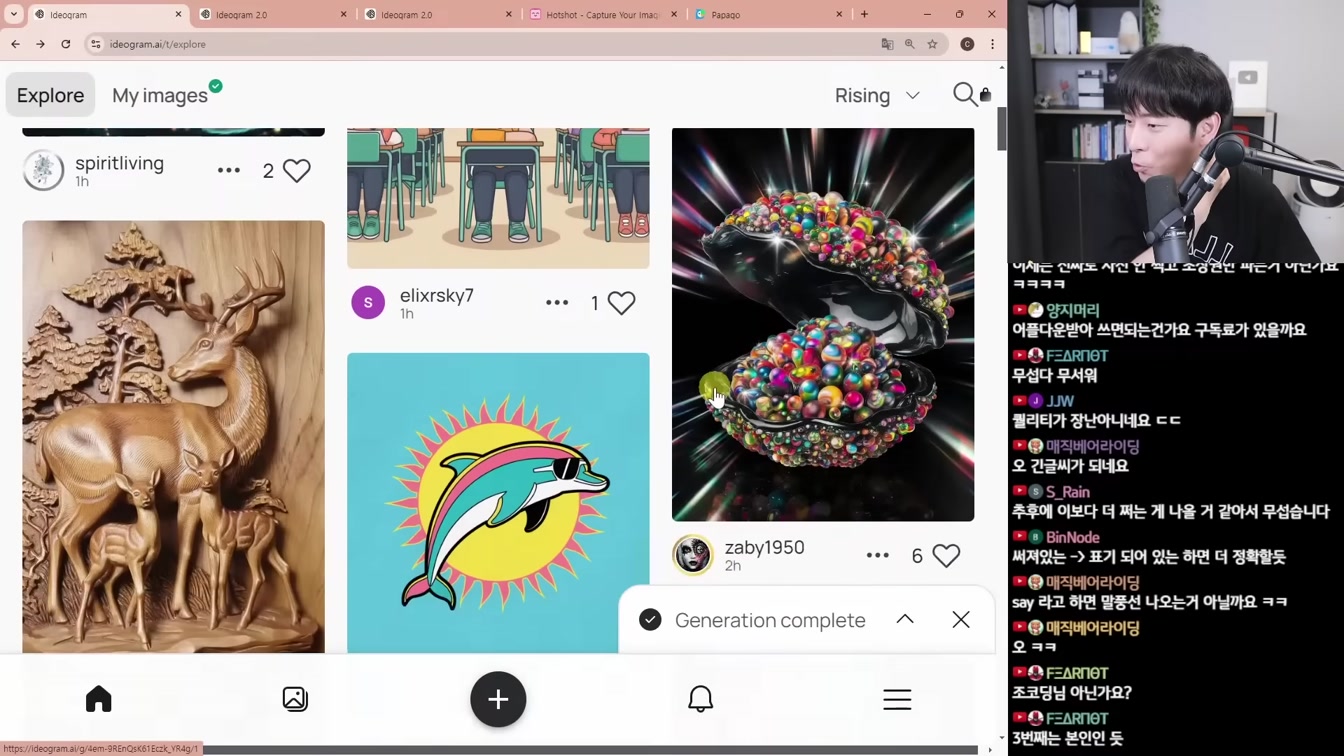Click chat username 양지머리
The width and height of the screenshot is (1344, 756).
click(1072, 310)
